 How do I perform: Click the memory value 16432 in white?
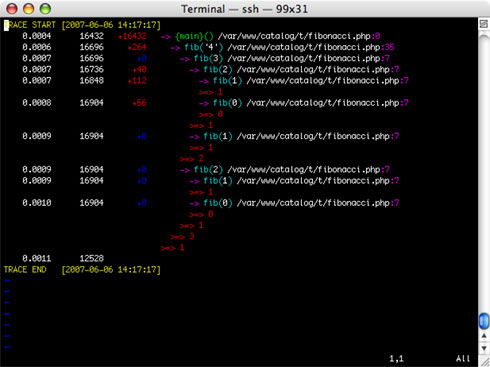click(92, 36)
